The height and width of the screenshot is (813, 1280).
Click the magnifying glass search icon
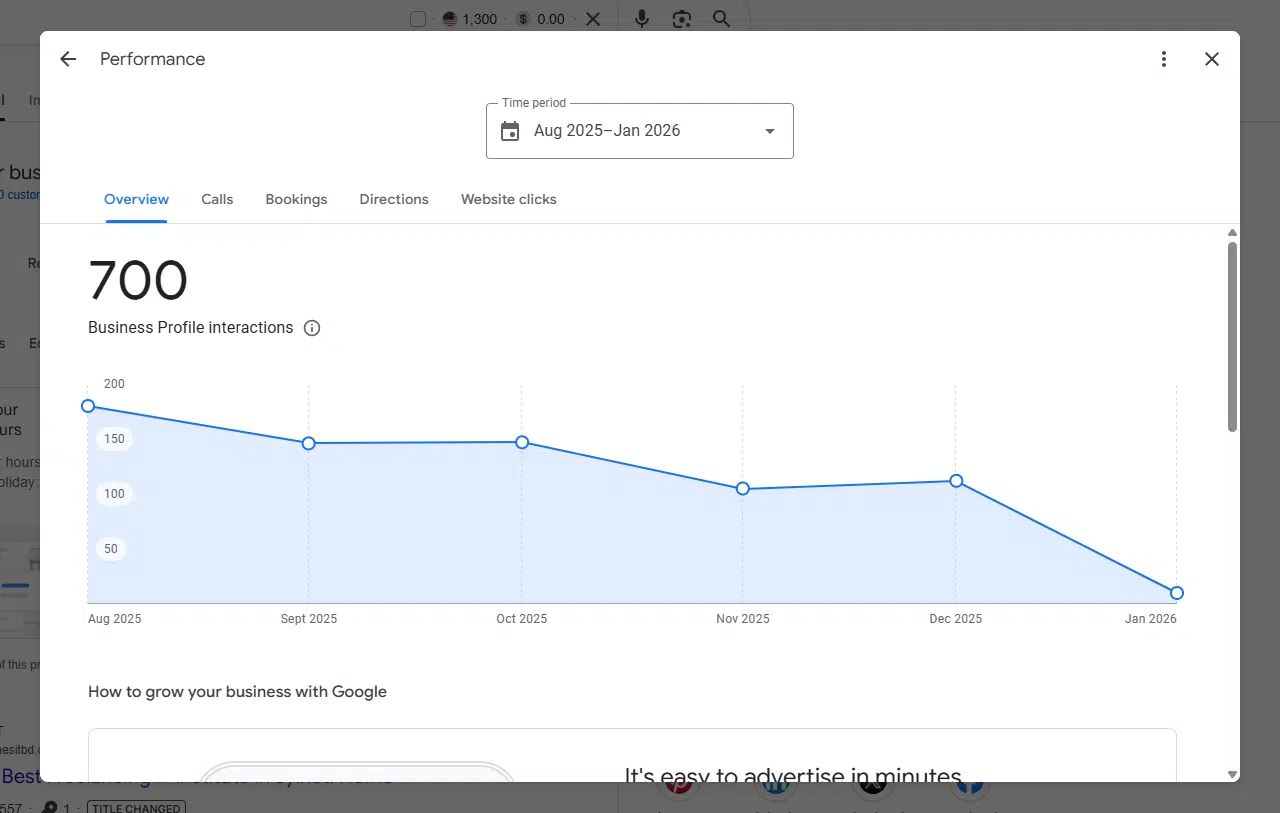[x=721, y=19]
